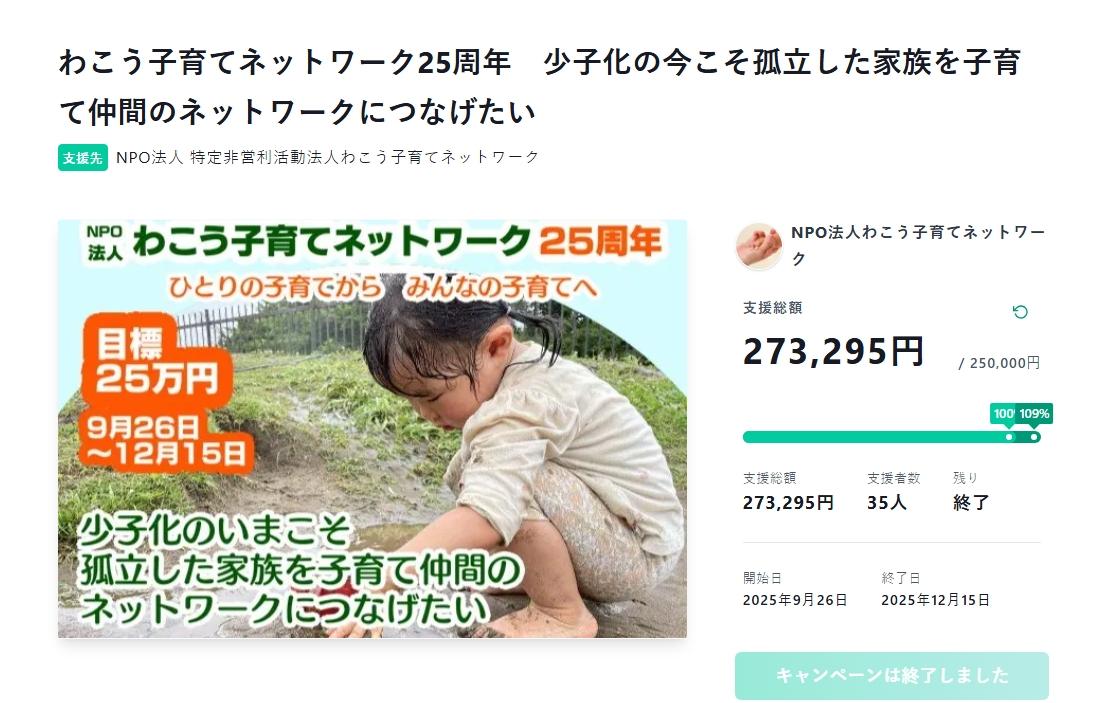Screen dimensions: 1099x703
Task: Click the large 273,295円 total amount
Action: point(833,351)
